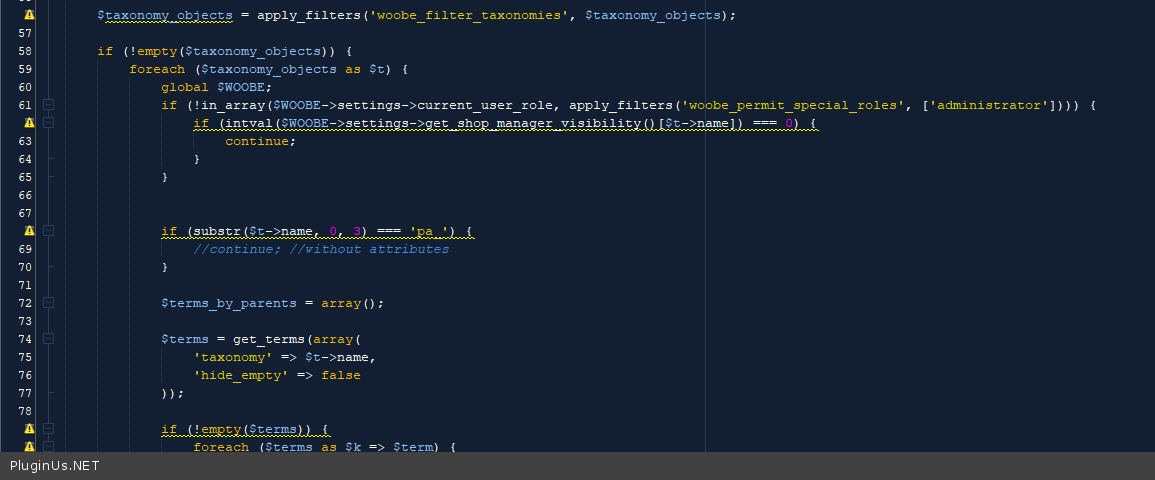Click the warning icon on the if !empty($terms) line
The width and height of the screenshot is (1155, 480).
28,429
